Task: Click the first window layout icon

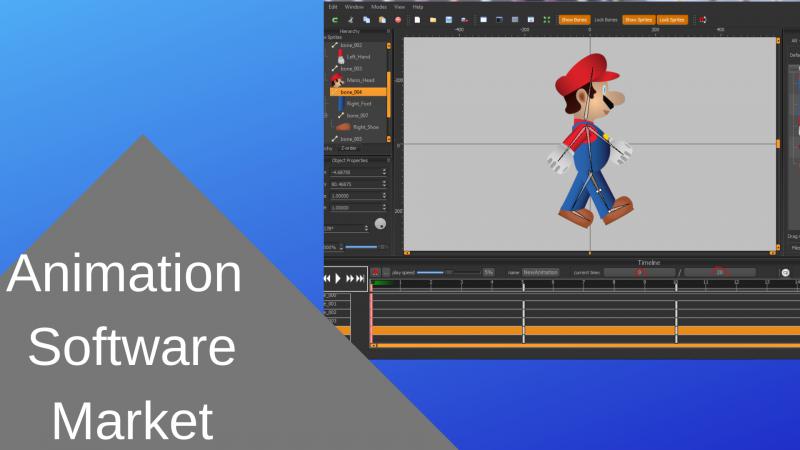Action: [x=484, y=20]
